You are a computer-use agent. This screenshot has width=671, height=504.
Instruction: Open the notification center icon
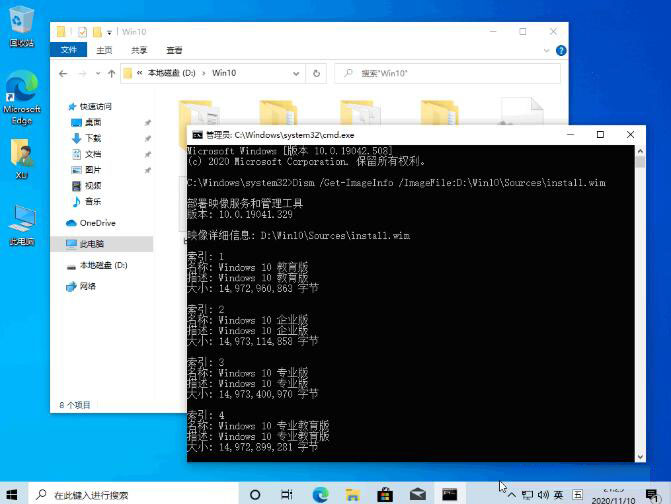tap(653, 495)
